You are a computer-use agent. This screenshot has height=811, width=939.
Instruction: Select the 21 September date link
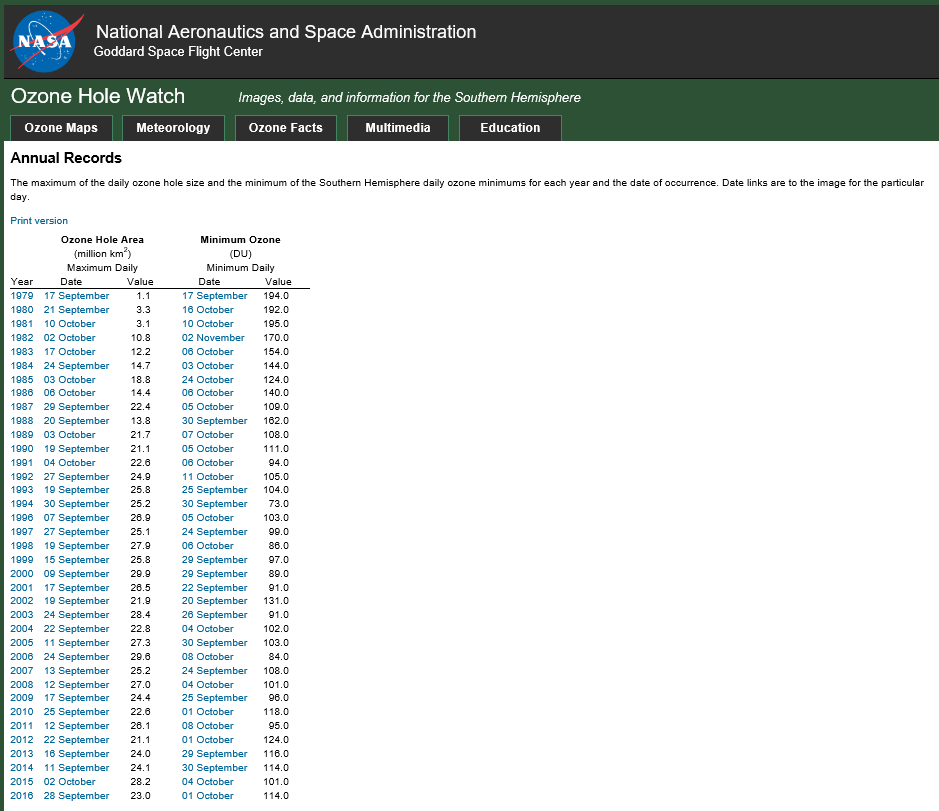pos(76,310)
